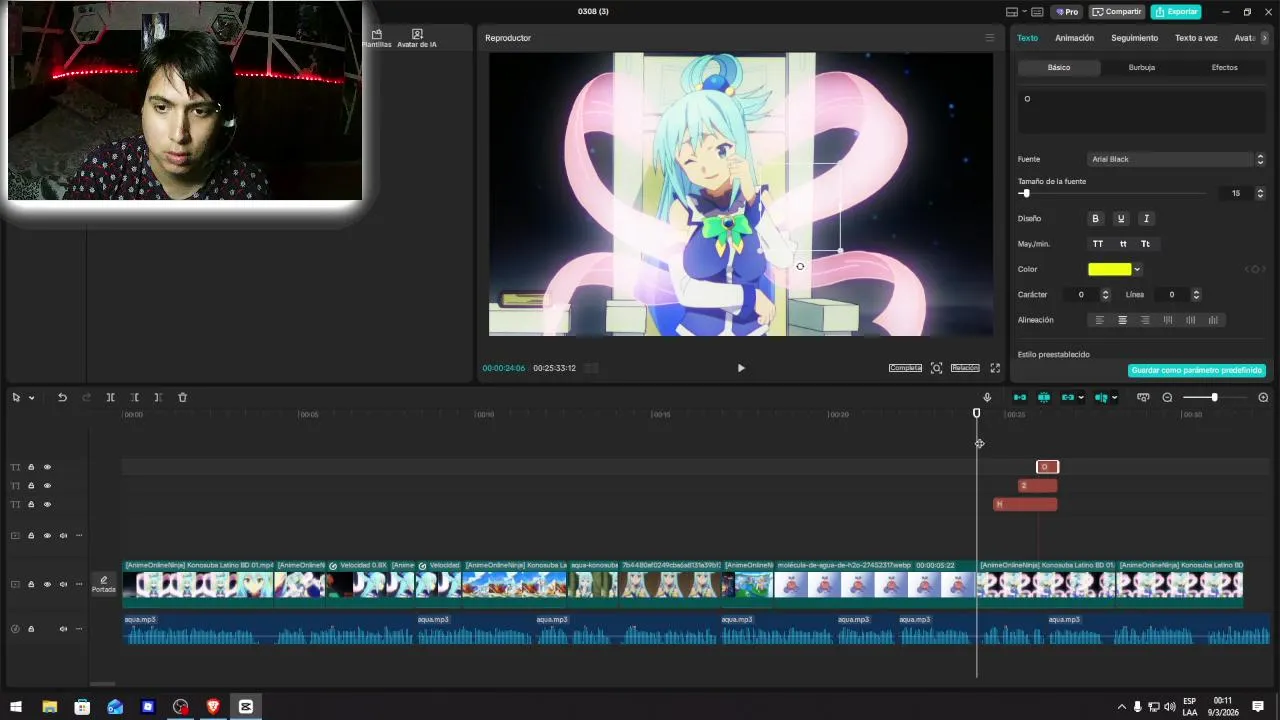Click the Completa quality button
The width and height of the screenshot is (1280, 720).
coord(905,368)
